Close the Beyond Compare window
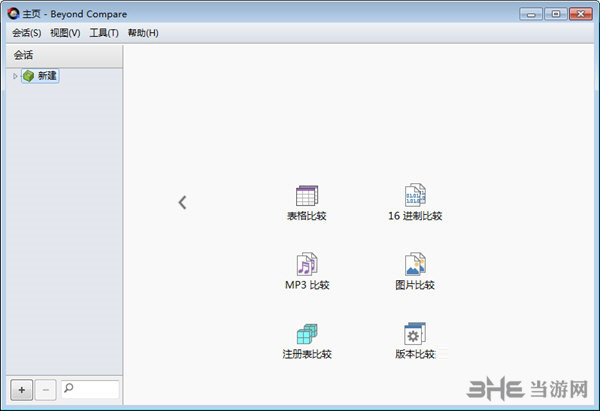Image resolution: width=600 pixels, height=411 pixels. point(580,14)
